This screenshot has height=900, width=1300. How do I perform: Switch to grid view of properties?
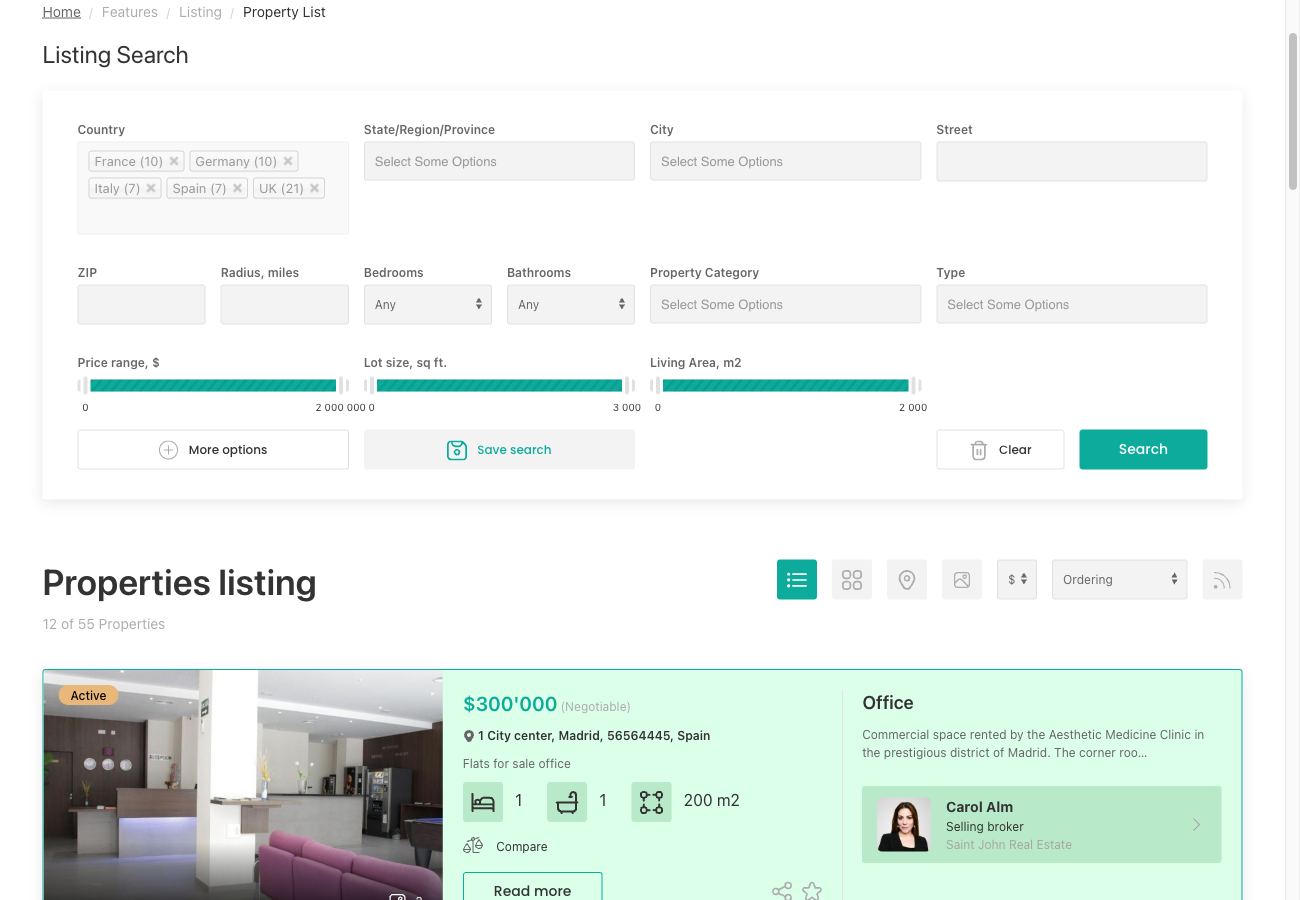[x=851, y=579]
